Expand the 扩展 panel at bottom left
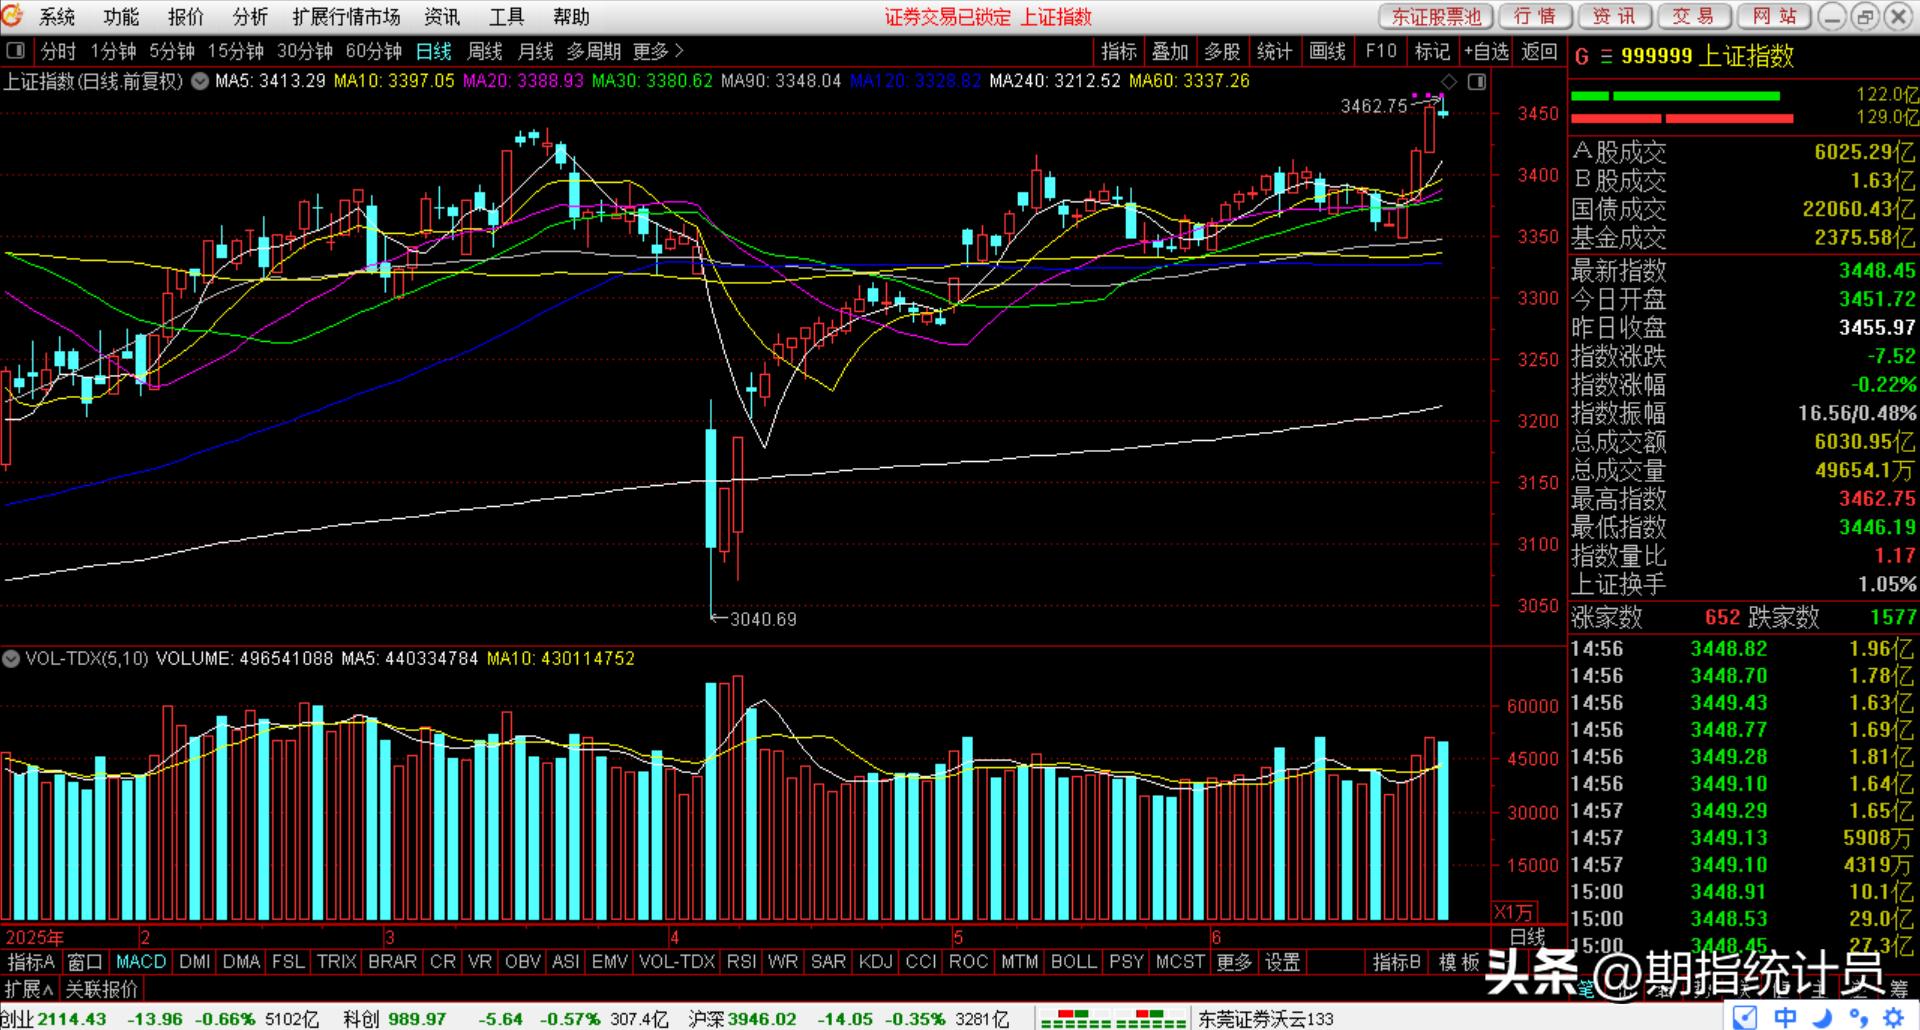The height and width of the screenshot is (1030, 1920). 29,989
